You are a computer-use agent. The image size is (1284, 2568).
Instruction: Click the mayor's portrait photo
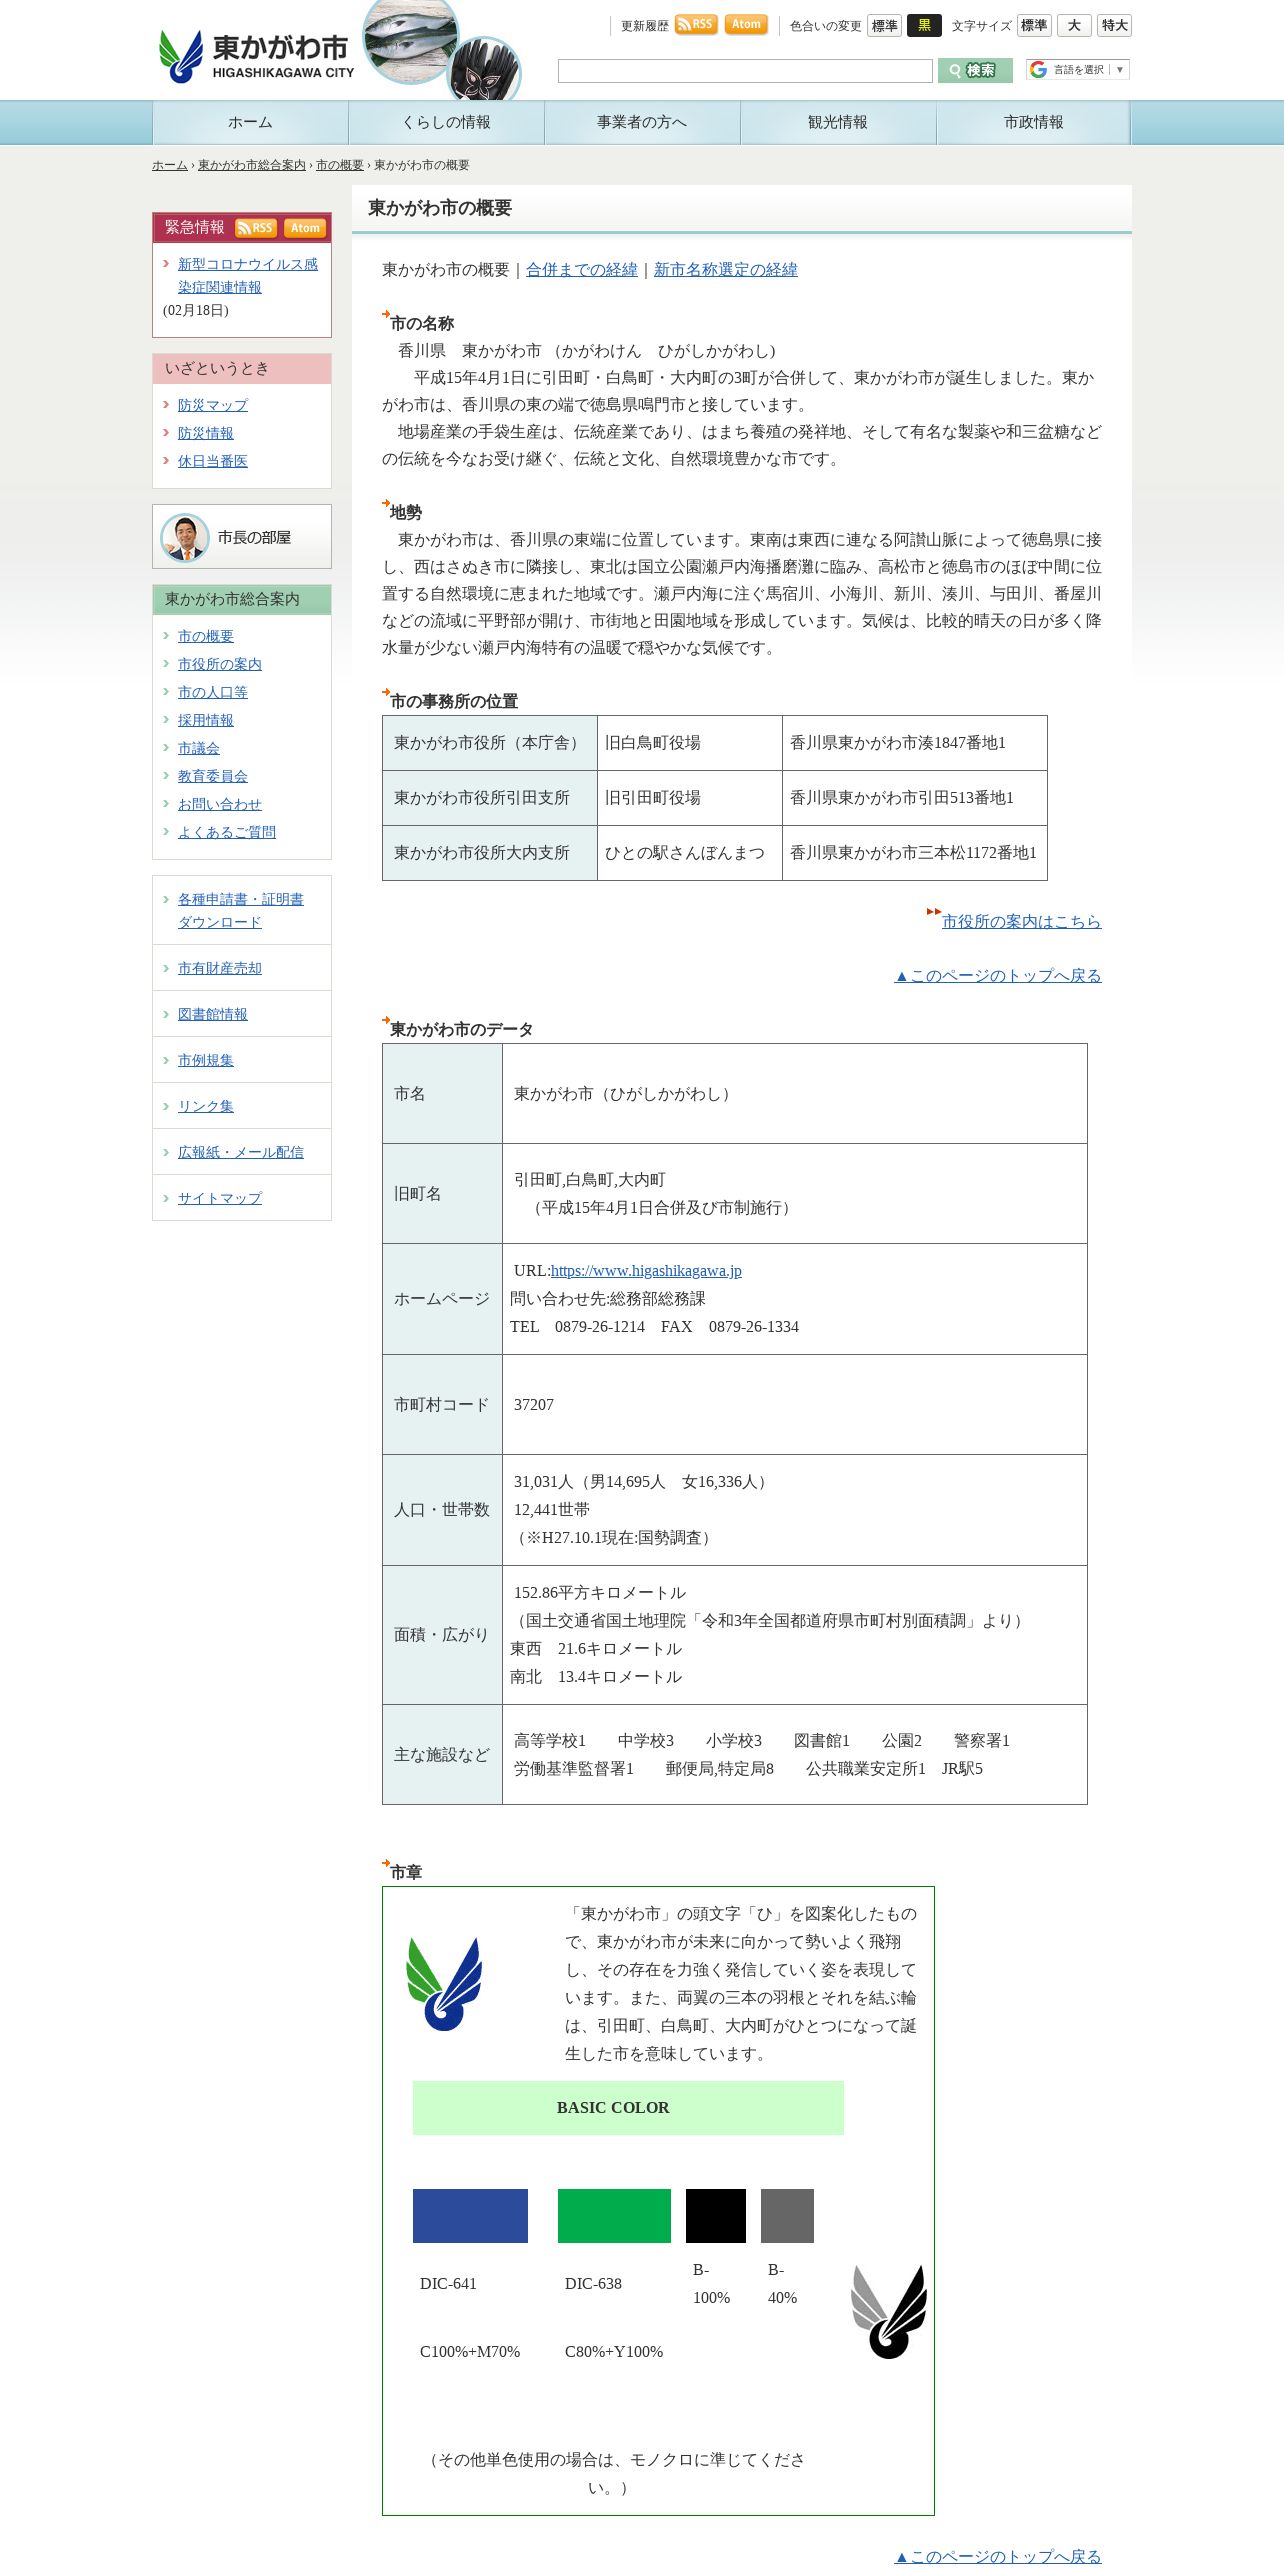pos(185,538)
